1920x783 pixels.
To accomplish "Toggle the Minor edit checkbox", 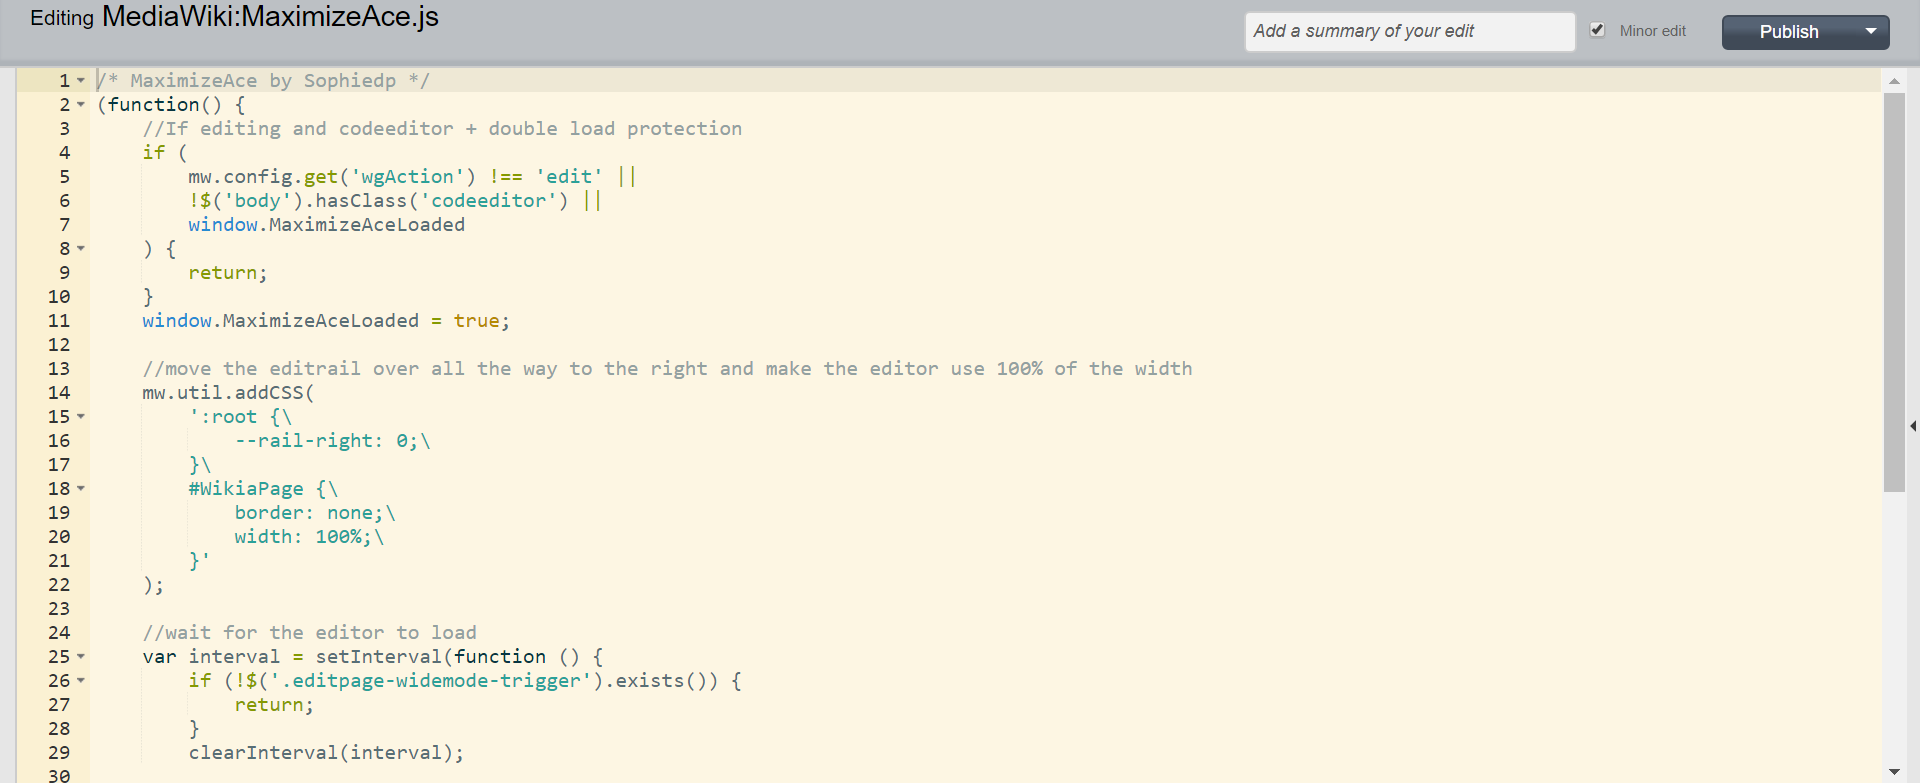I will [x=1598, y=30].
